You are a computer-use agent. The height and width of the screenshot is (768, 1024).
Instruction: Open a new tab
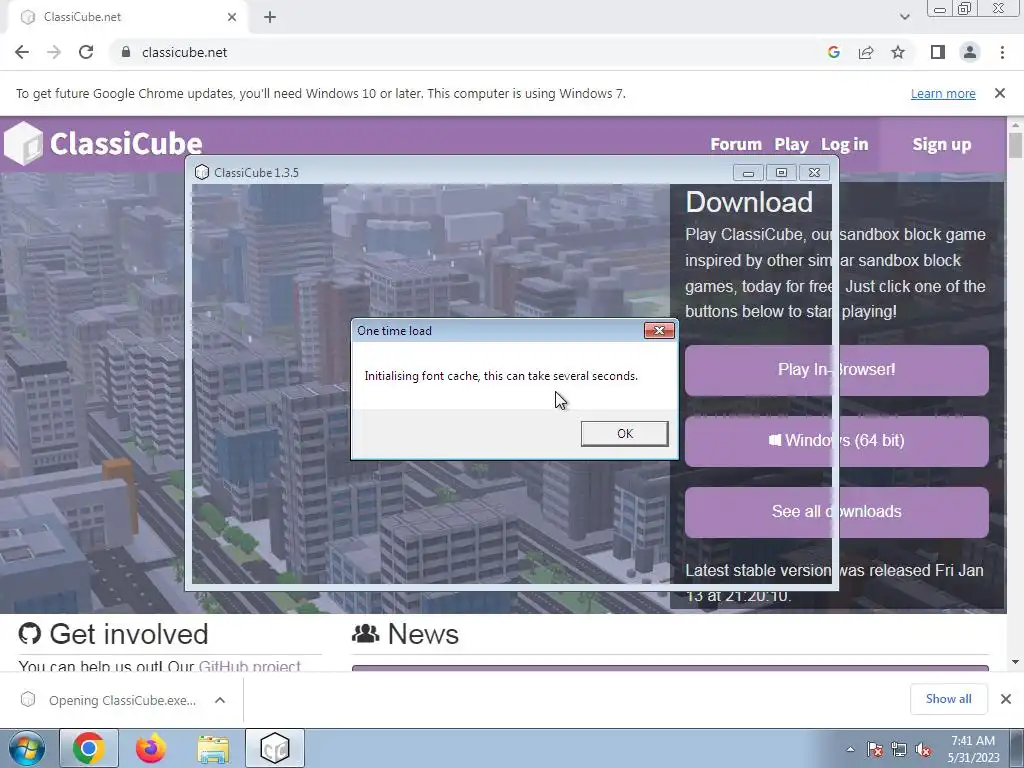point(270,17)
